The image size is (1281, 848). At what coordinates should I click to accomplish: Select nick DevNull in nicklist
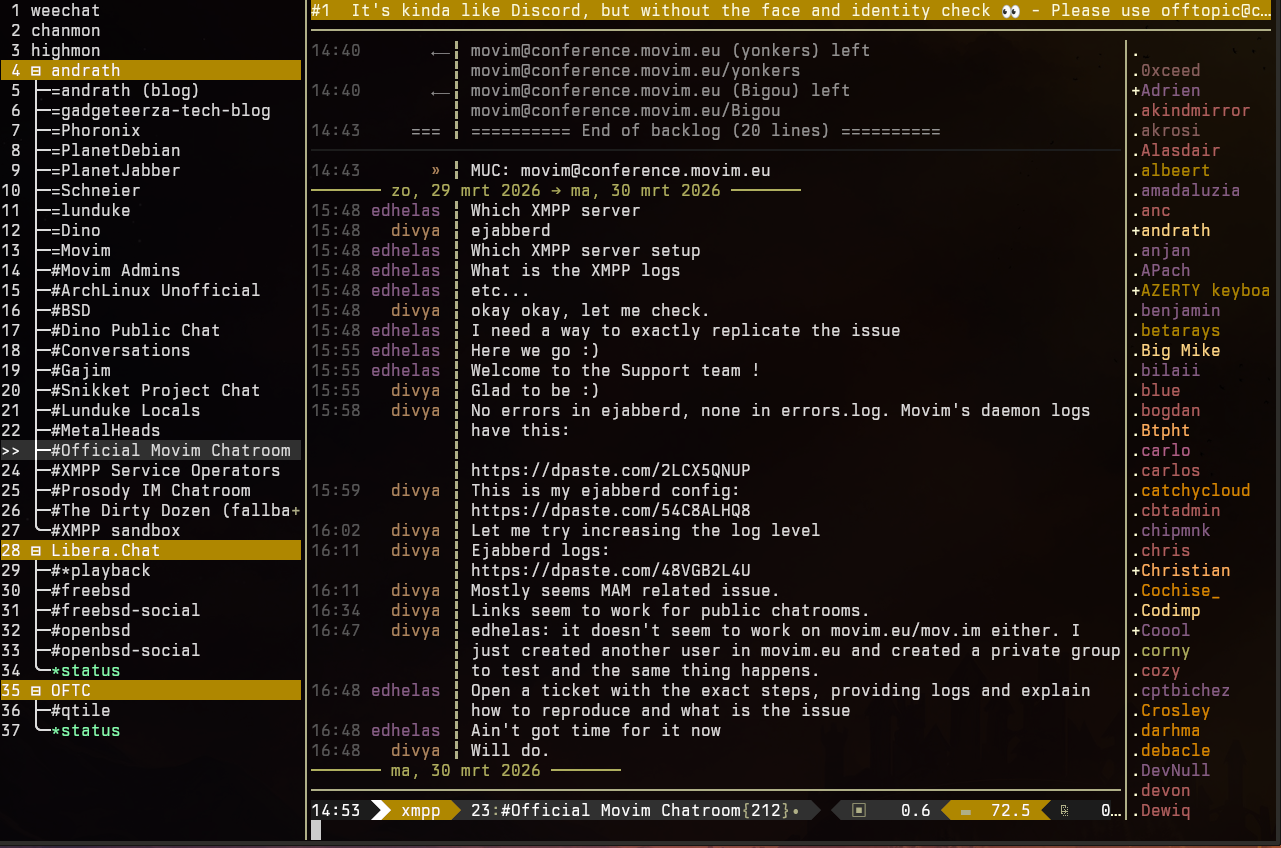click(x=1175, y=770)
